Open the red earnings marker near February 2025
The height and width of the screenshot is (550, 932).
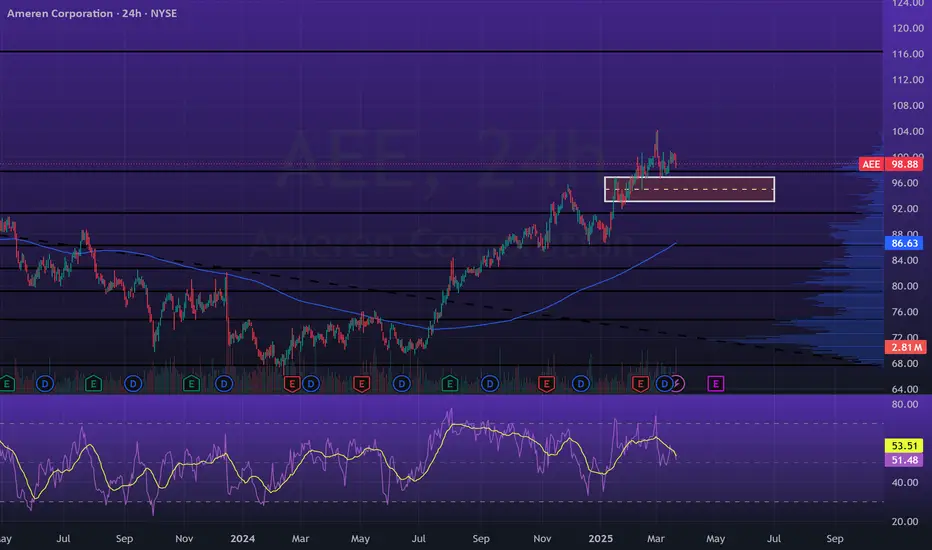click(x=640, y=384)
